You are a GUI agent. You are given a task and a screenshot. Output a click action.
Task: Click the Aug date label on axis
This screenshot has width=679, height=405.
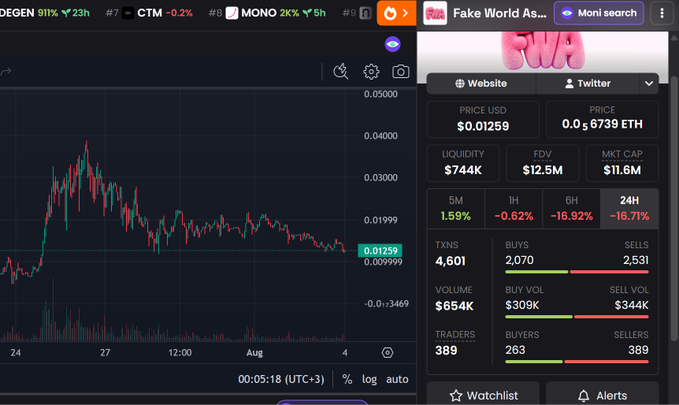[255, 353]
